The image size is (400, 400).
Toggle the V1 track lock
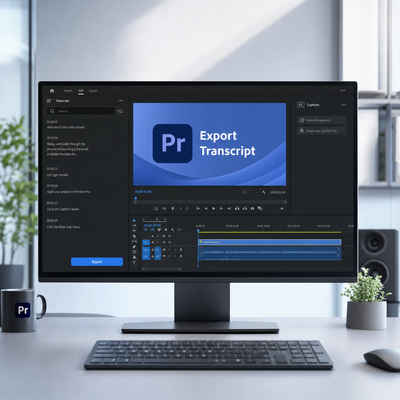[x=153, y=242]
